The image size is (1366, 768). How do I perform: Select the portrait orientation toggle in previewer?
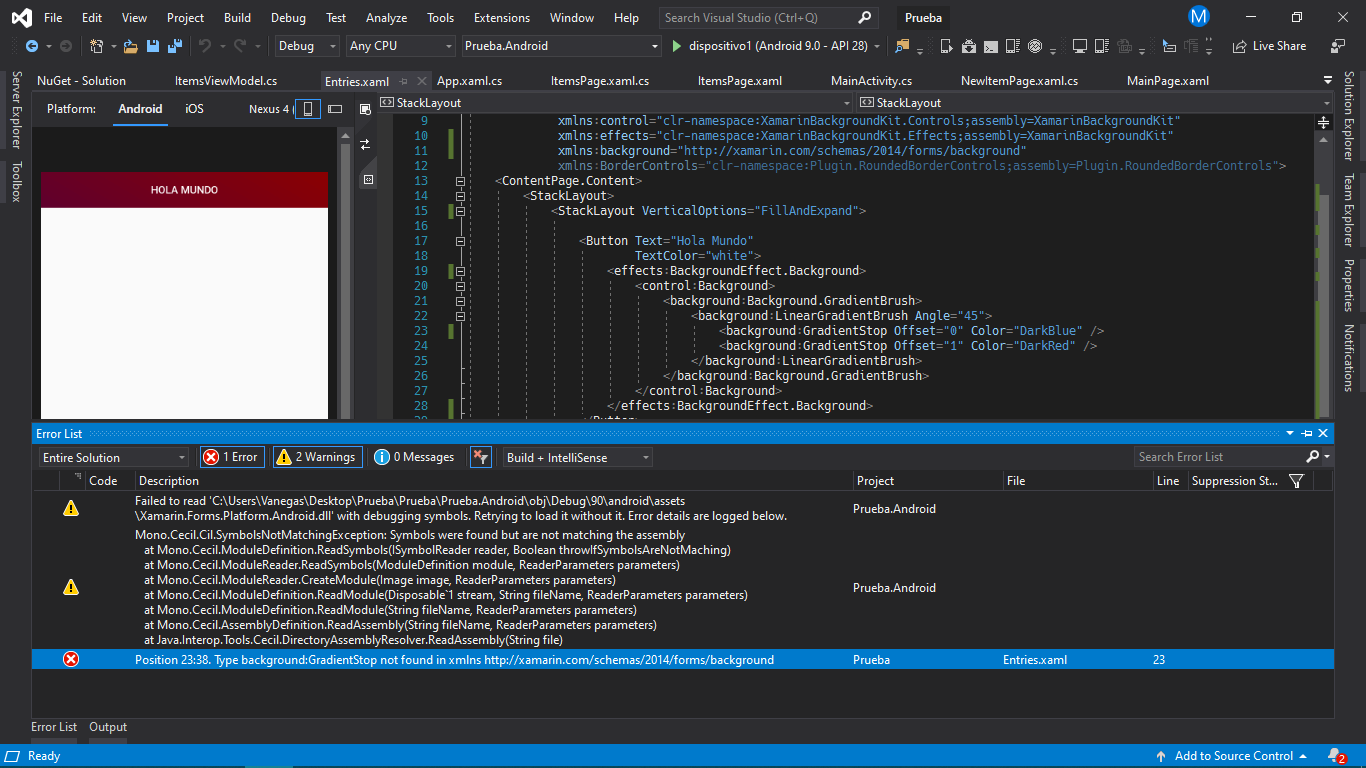pos(308,109)
